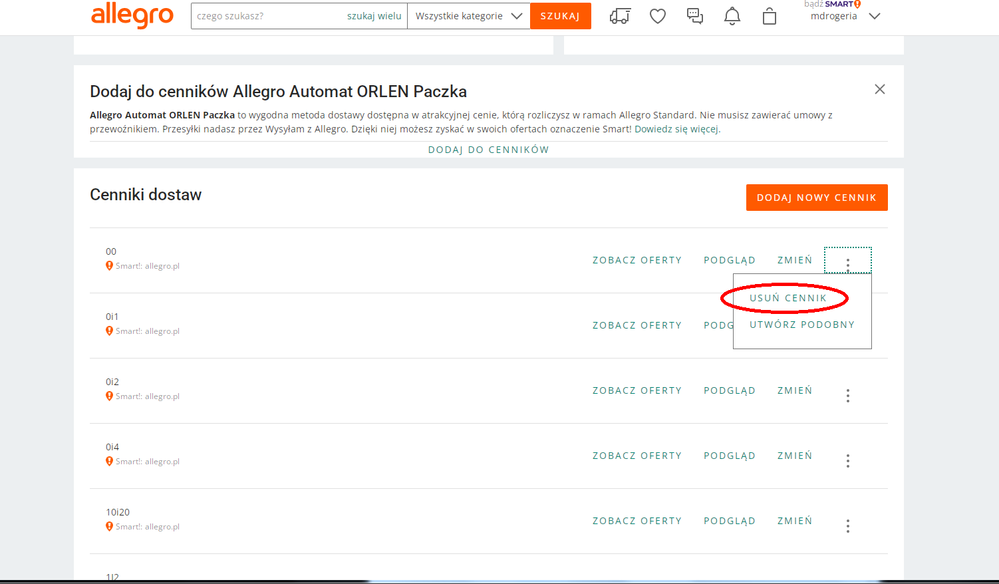Viewport: 999px width, 584px height.
Task: Click the cennik name 10i20
Action: tap(117, 512)
